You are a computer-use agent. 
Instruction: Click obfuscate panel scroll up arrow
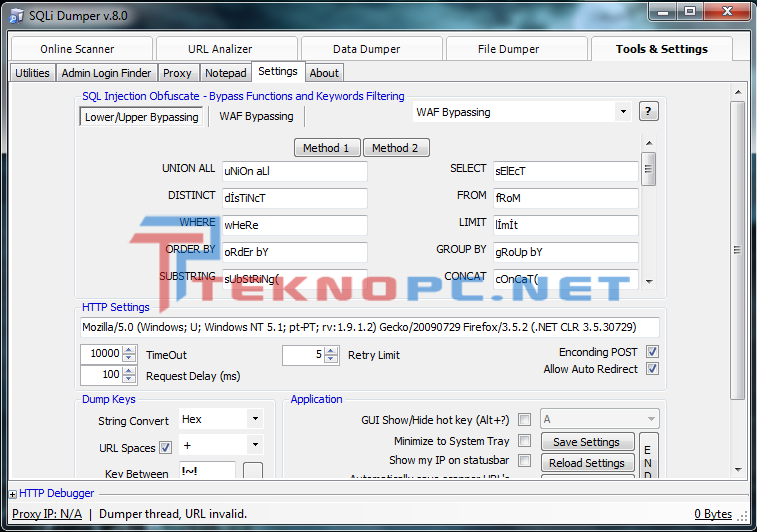pyautogui.click(x=649, y=143)
